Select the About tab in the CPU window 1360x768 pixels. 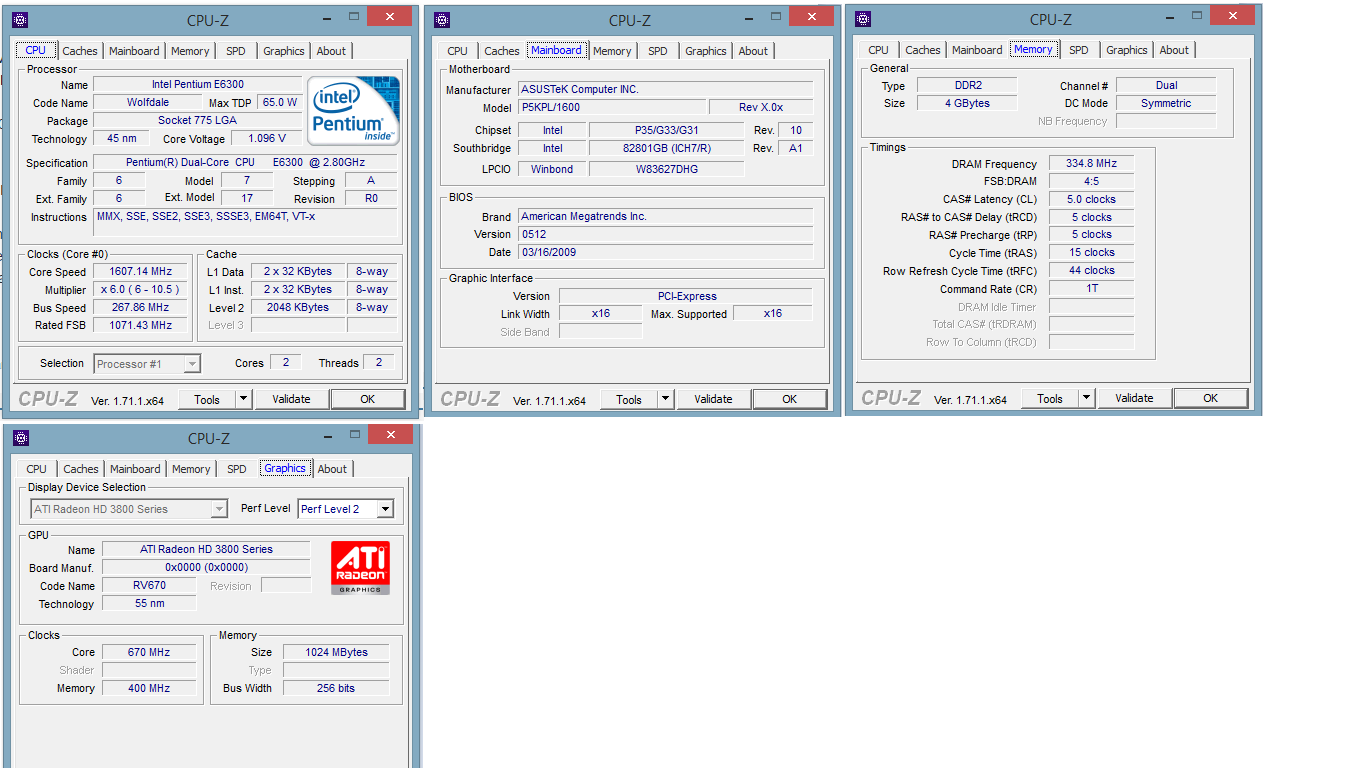331,51
